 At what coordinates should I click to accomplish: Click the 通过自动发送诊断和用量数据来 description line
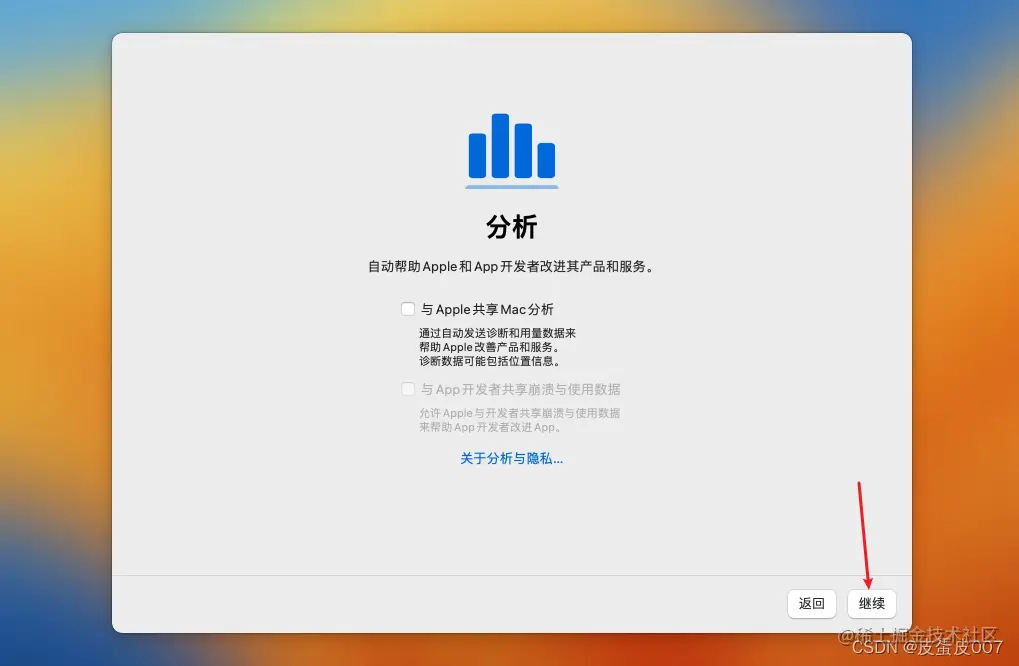point(497,333)
